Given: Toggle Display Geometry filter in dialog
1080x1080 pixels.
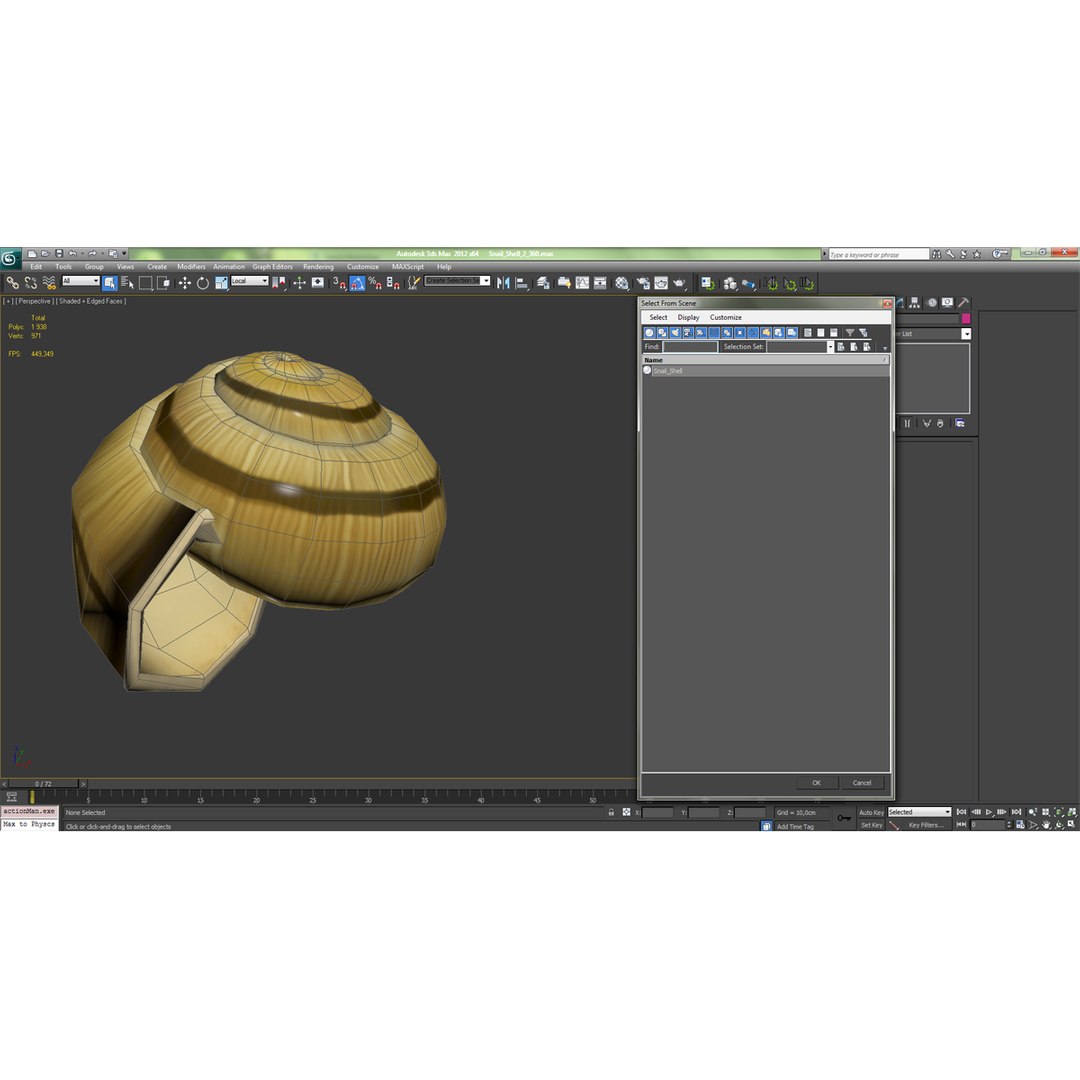Looking at the screenshot, I should pyautogui.click(x=650, y=333).
